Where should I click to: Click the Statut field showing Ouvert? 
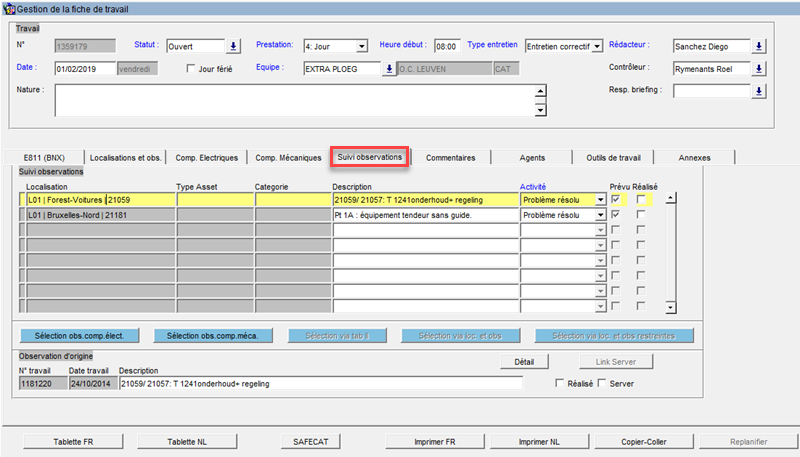tap(195, 46)
